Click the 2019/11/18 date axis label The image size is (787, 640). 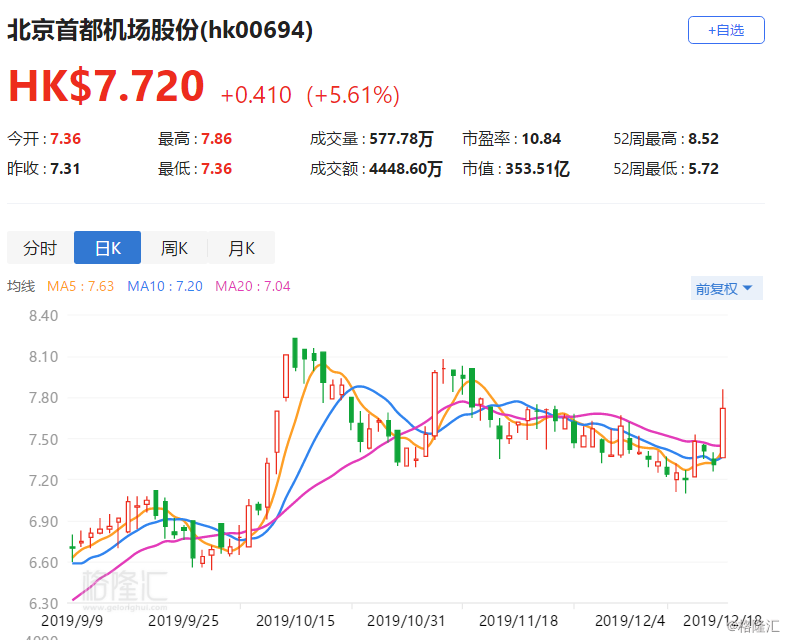pos(518,621)
